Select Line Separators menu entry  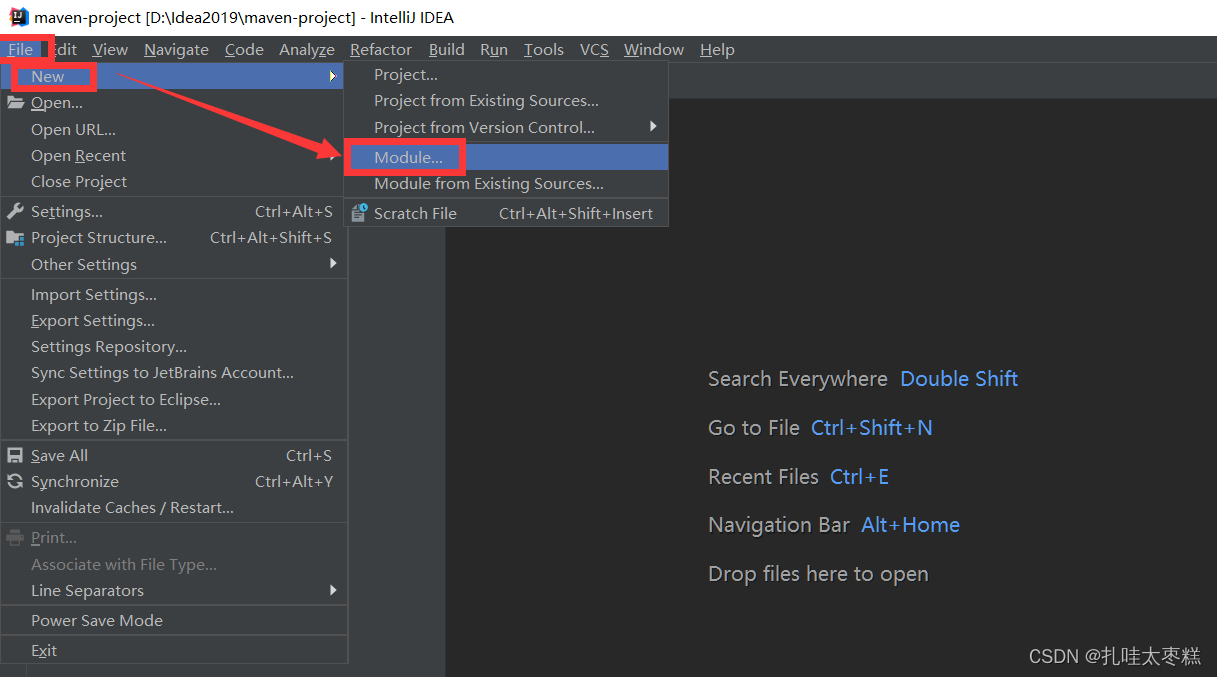[173, 590]
